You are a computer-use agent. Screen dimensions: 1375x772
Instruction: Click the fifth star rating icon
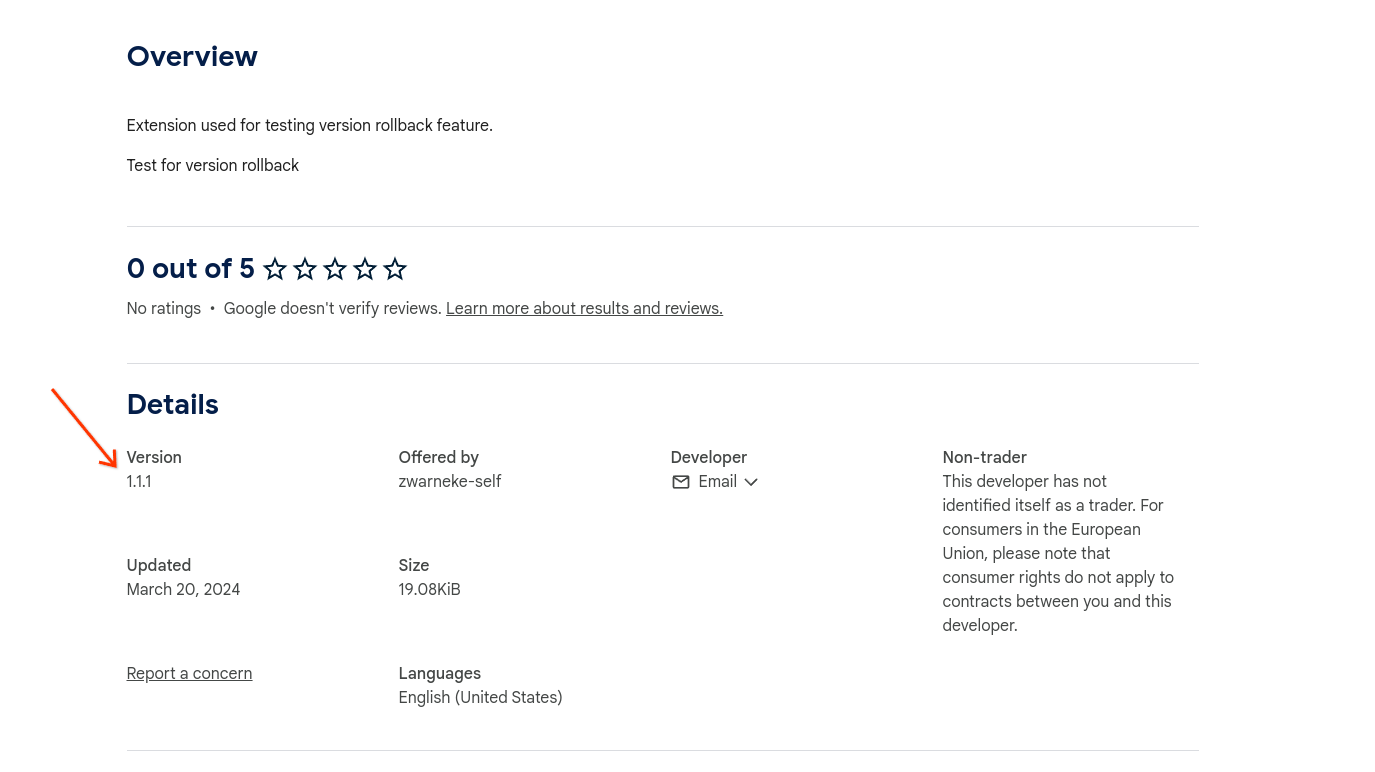[395, 269]
